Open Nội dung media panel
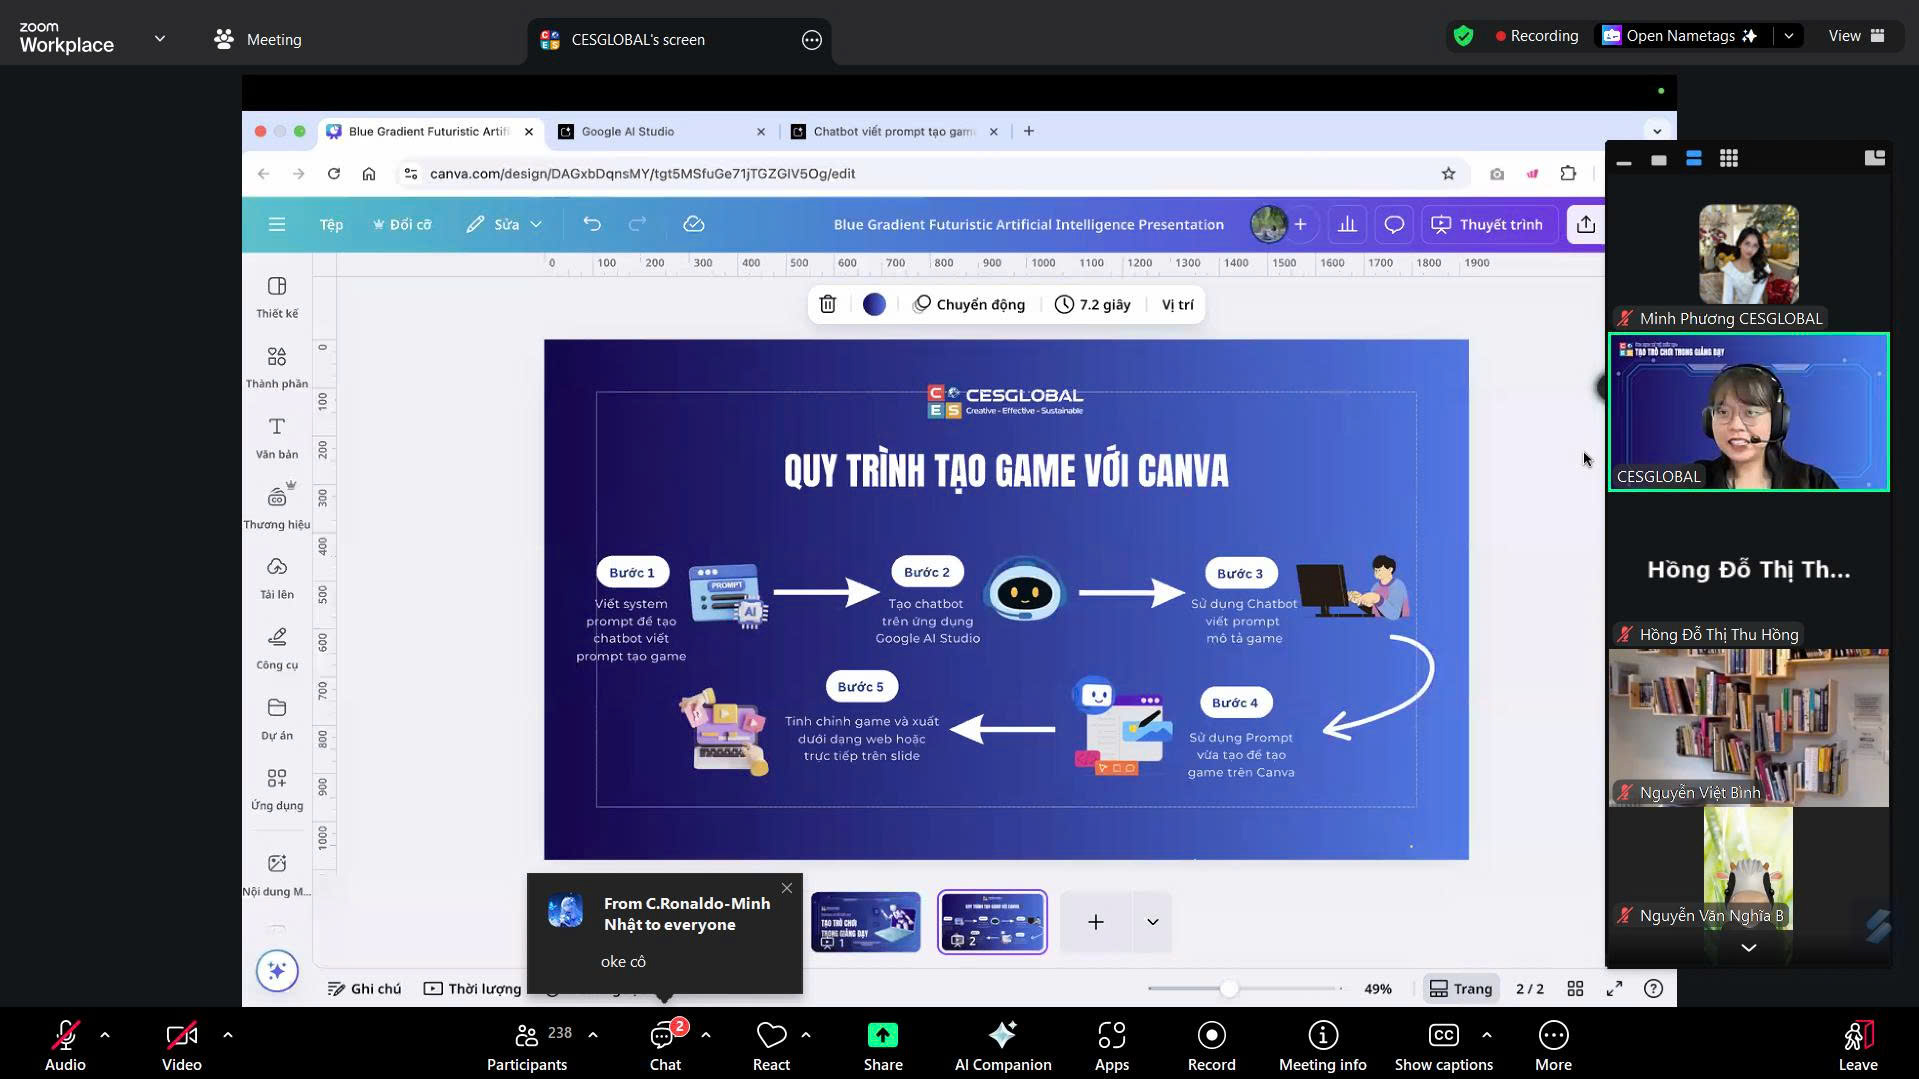1919x1079 pixels. tap(277, 875)
